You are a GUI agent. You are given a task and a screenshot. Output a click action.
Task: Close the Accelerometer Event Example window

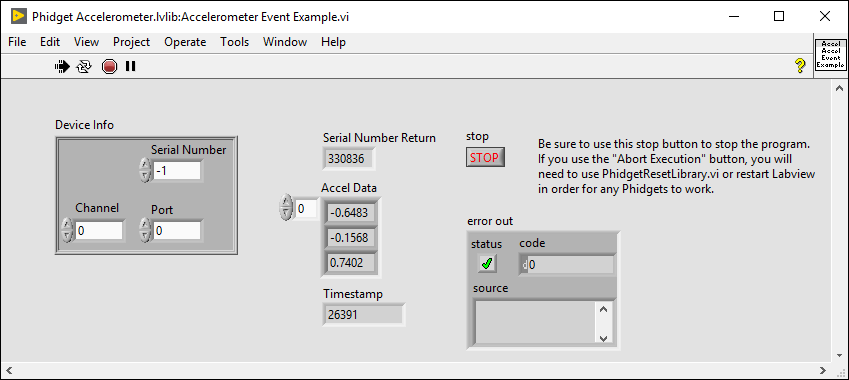pos(825,16)
